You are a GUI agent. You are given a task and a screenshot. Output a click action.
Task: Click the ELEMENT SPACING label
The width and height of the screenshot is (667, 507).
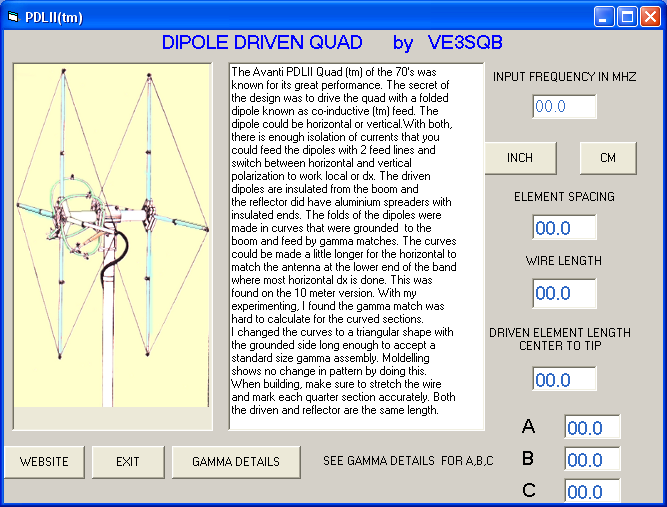[564, 197]
